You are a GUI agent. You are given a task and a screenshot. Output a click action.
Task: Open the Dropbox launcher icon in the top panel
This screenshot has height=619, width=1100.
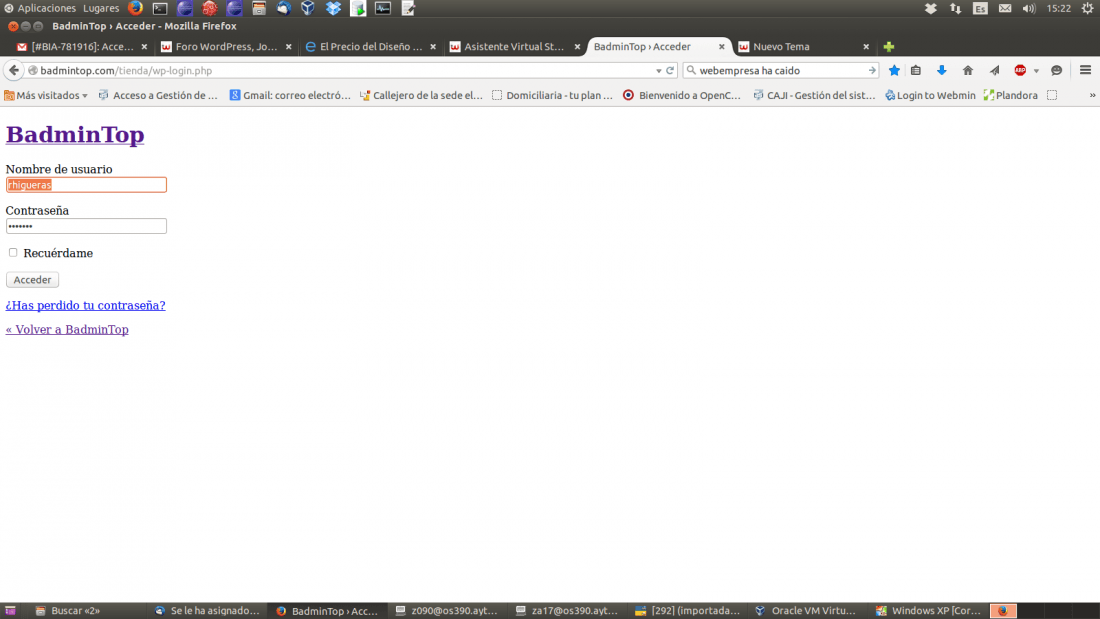tap(333, 8)
